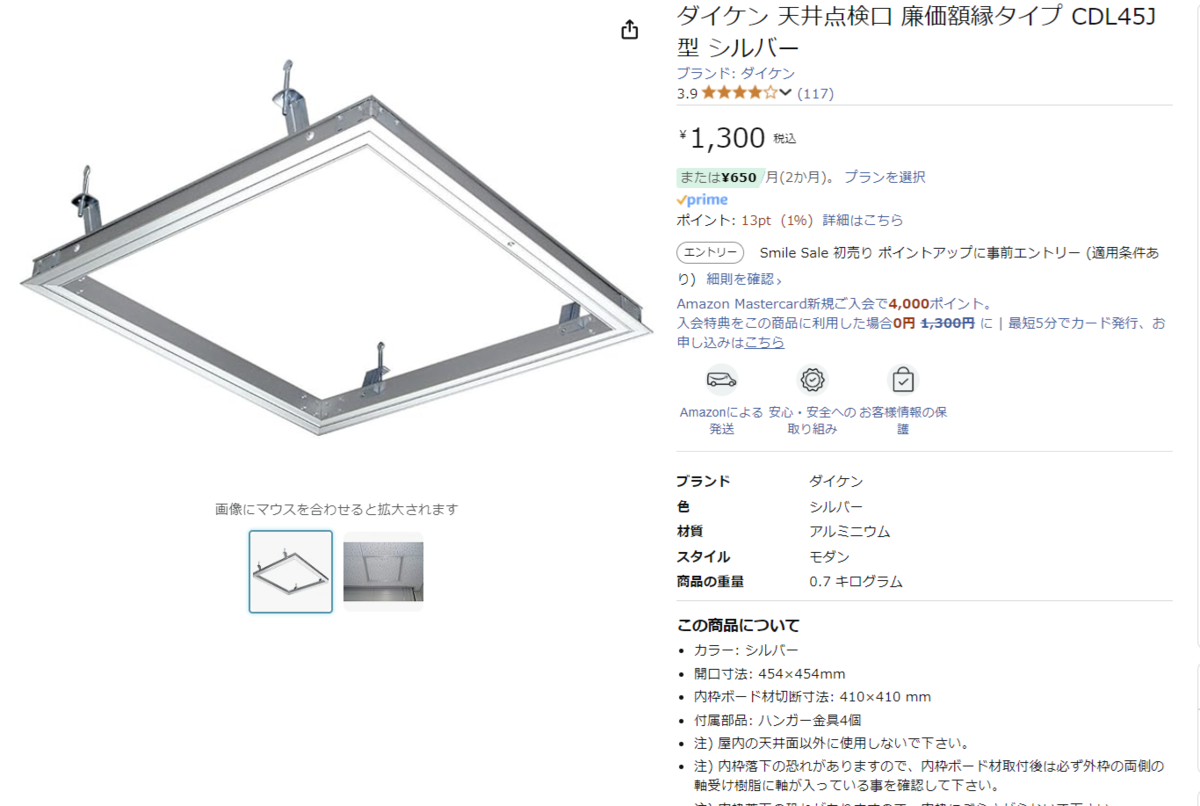Click the Amazon delivery truck icon
1200x806 pixels.
[x=721, y=380]
